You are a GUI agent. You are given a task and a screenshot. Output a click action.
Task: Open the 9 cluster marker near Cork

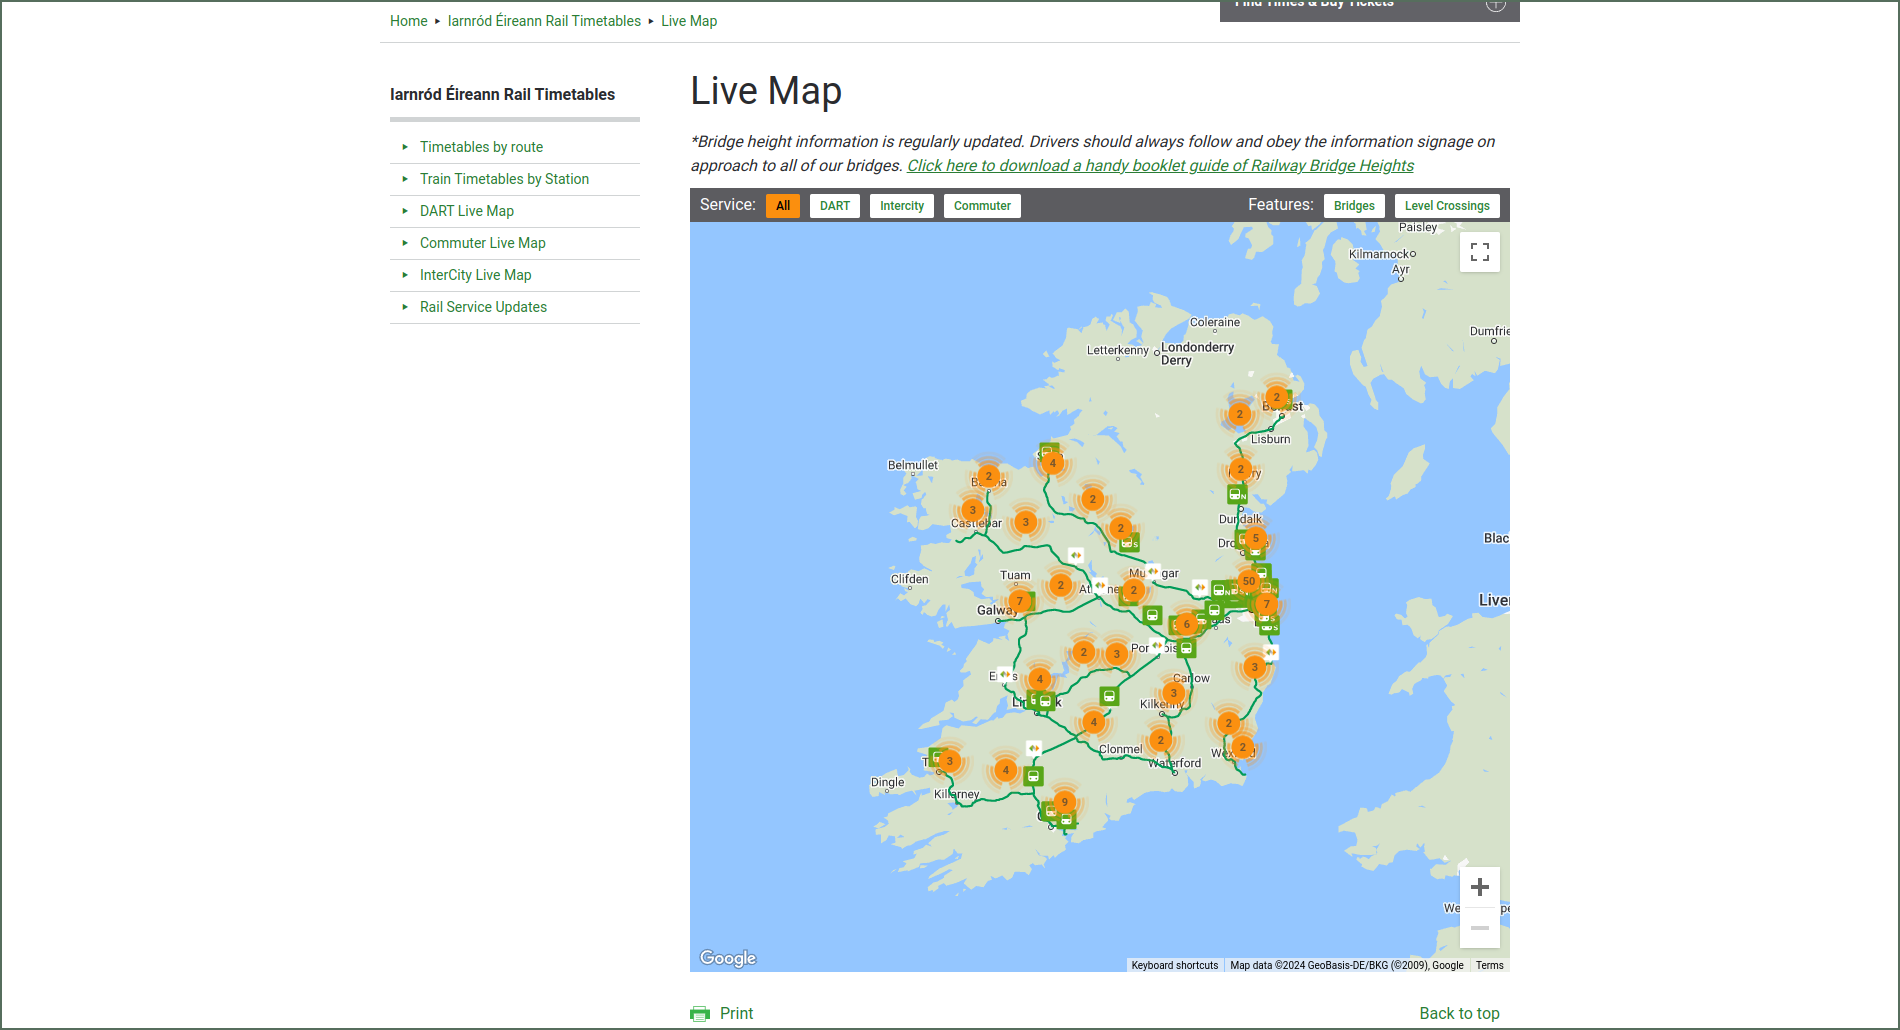click(1065, 802)
